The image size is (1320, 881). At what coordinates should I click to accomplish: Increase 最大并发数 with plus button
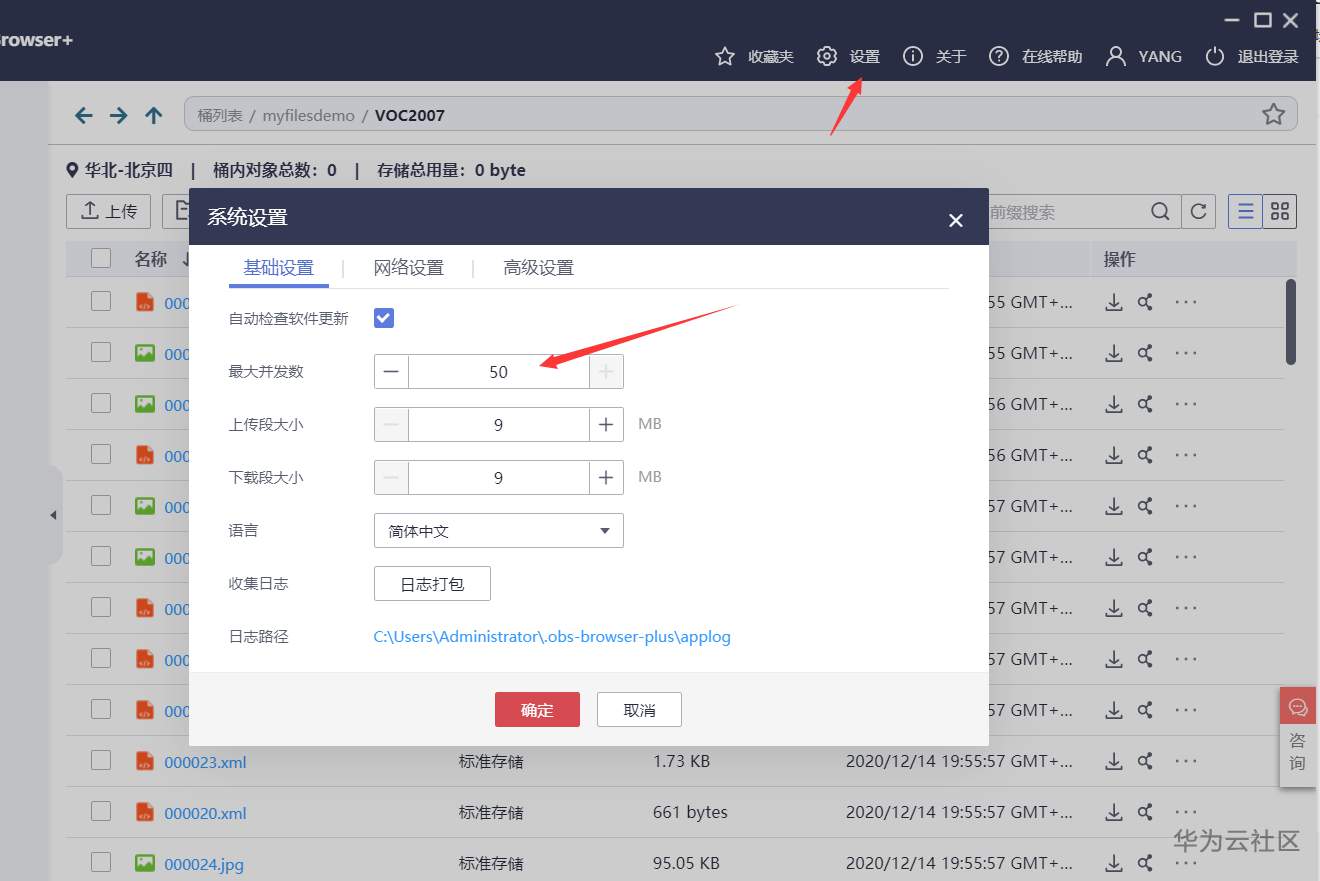point(606,372)
